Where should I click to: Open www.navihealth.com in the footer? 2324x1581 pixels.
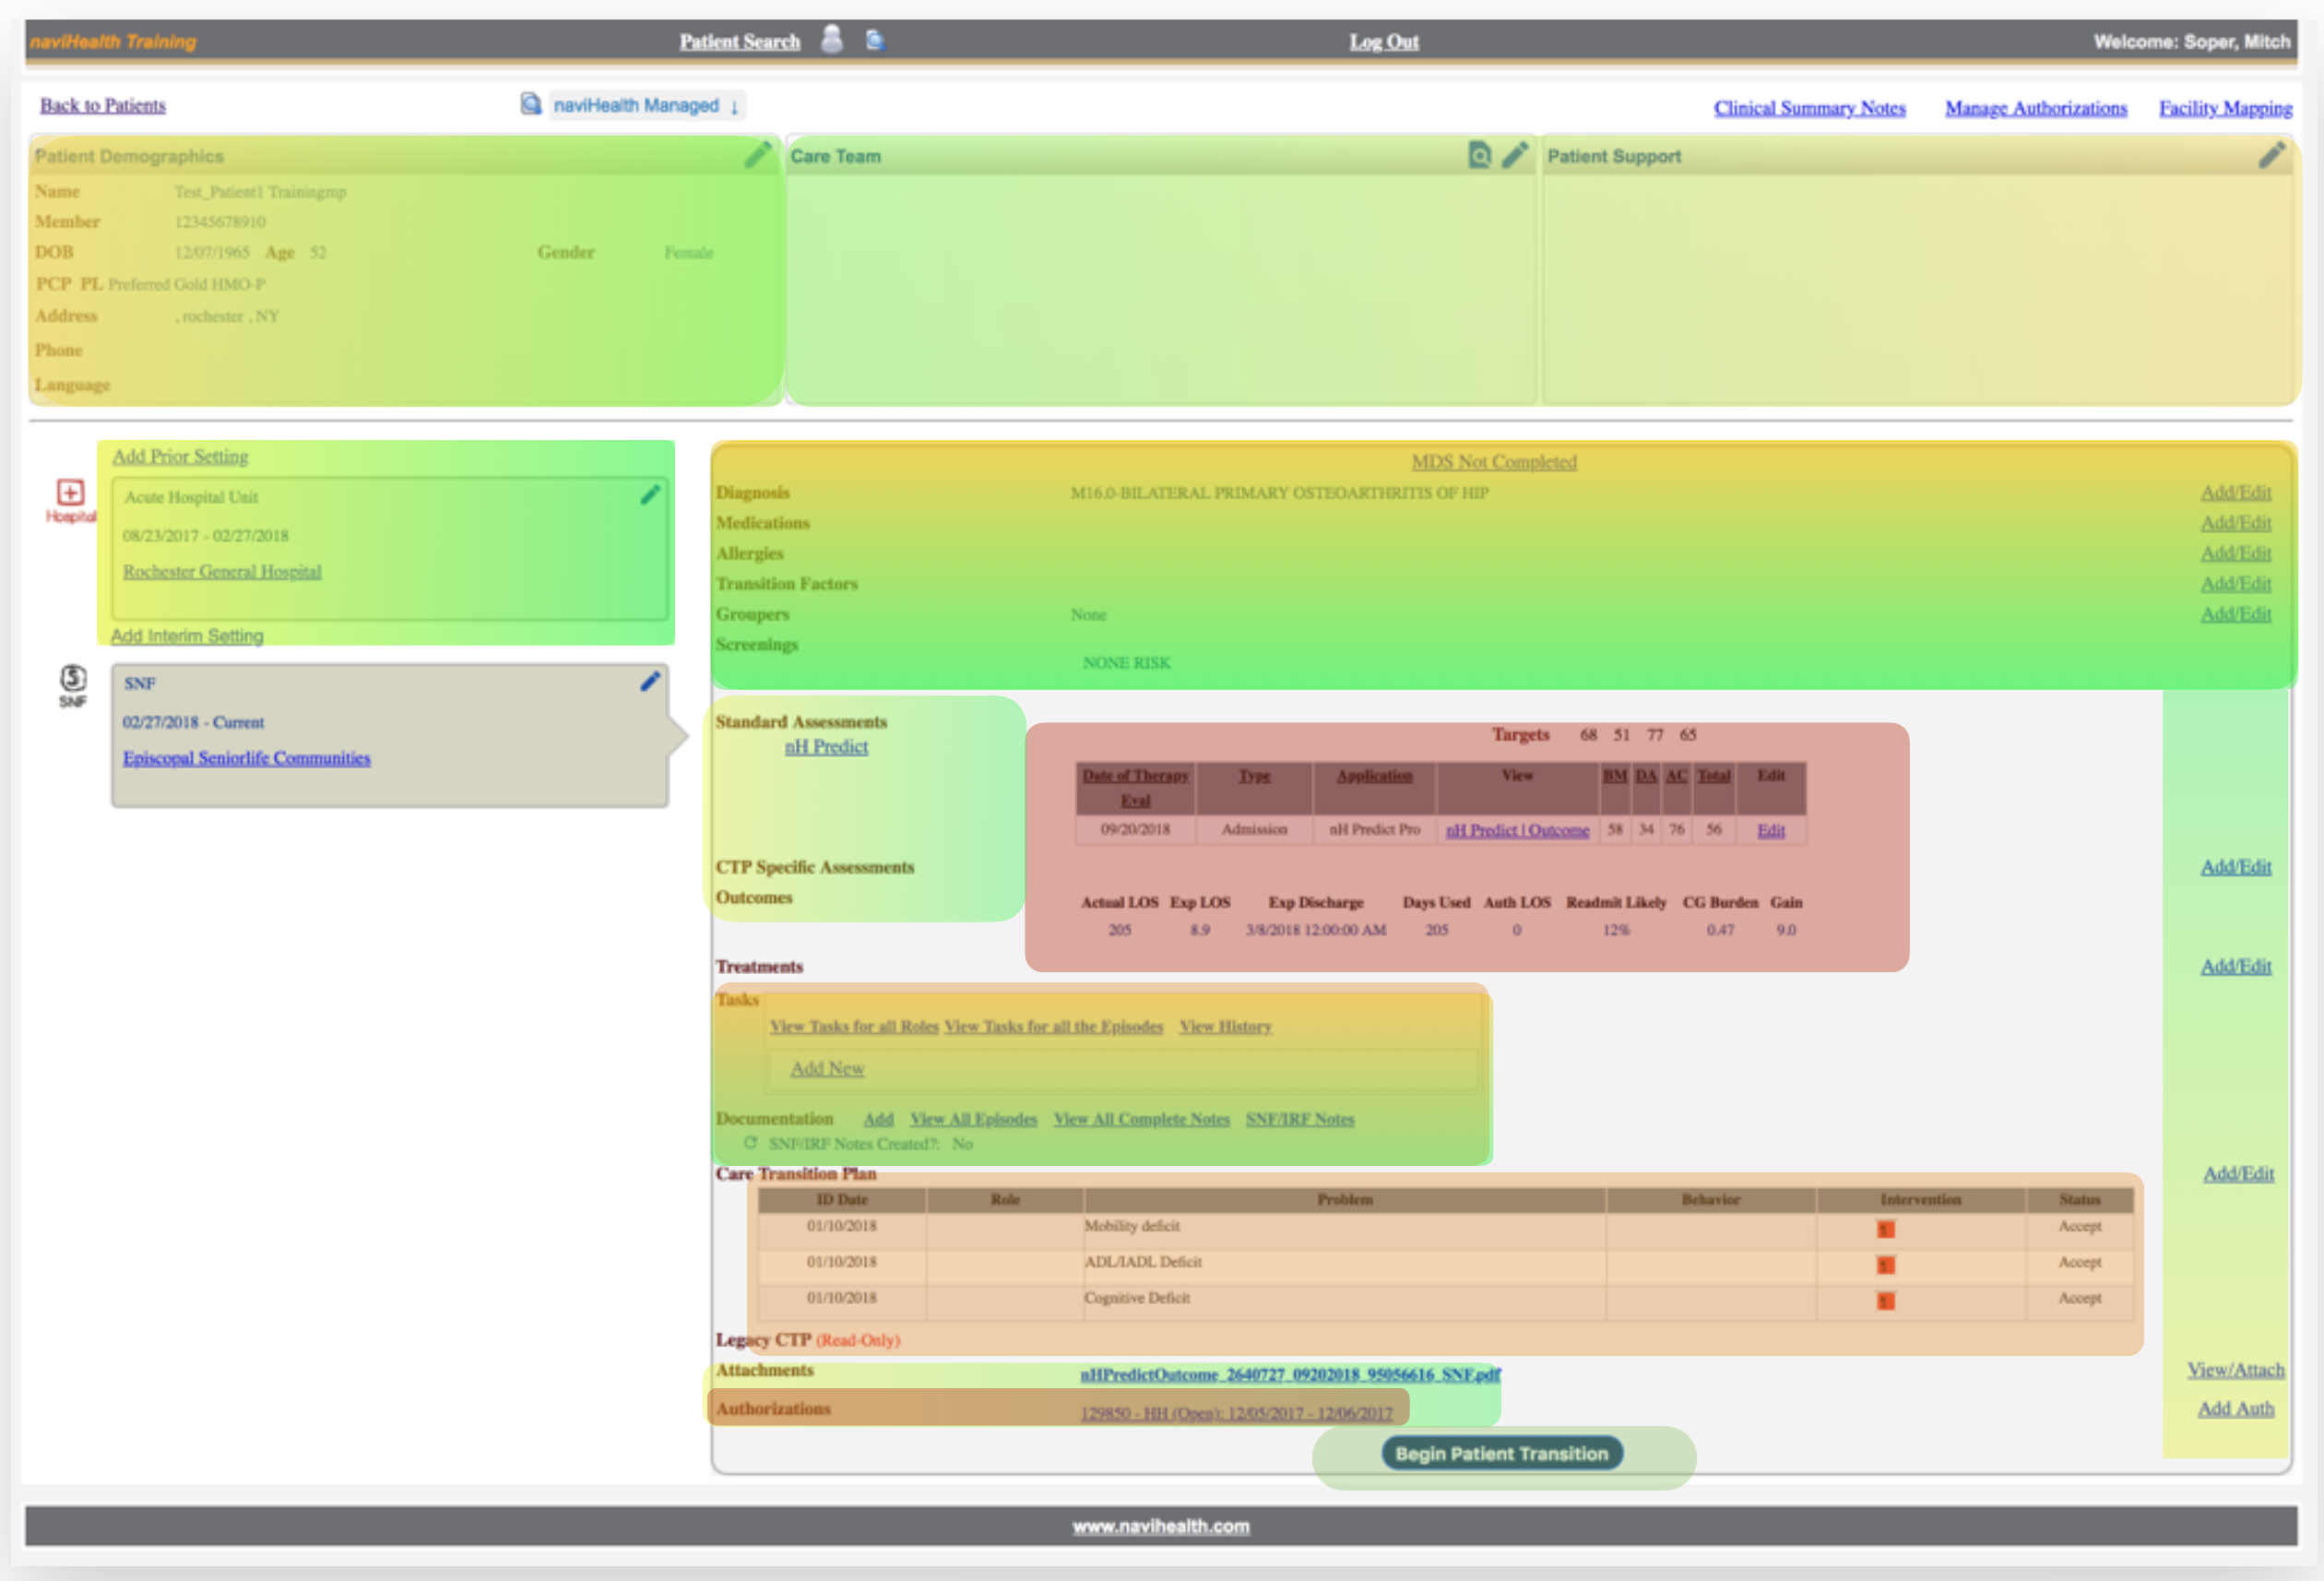coord(1160,1526)
